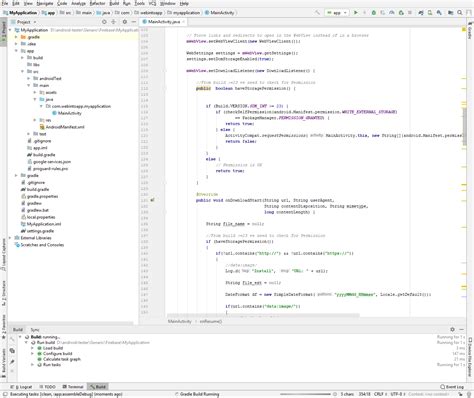Click the filter icon in the Build side toolbar

pyautogui.click(x=12, y=351)
